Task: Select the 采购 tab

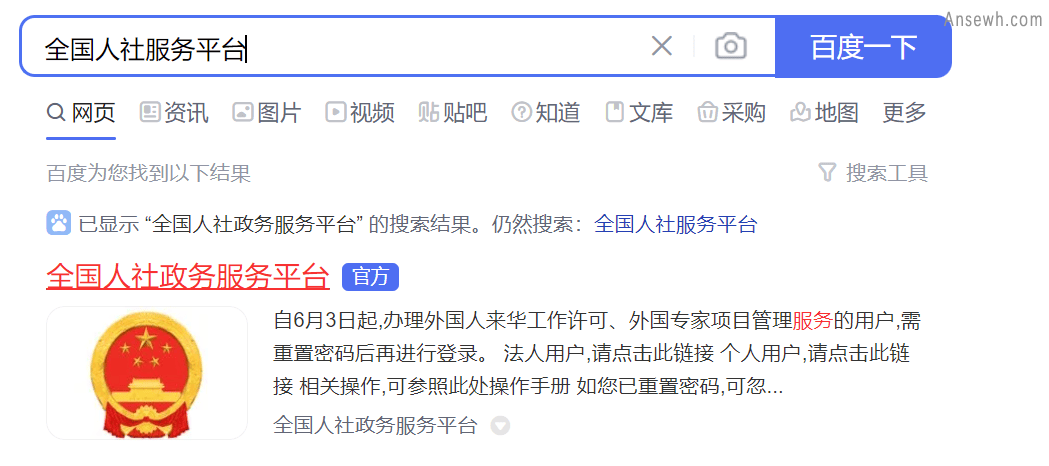Action: click(731, 112)
